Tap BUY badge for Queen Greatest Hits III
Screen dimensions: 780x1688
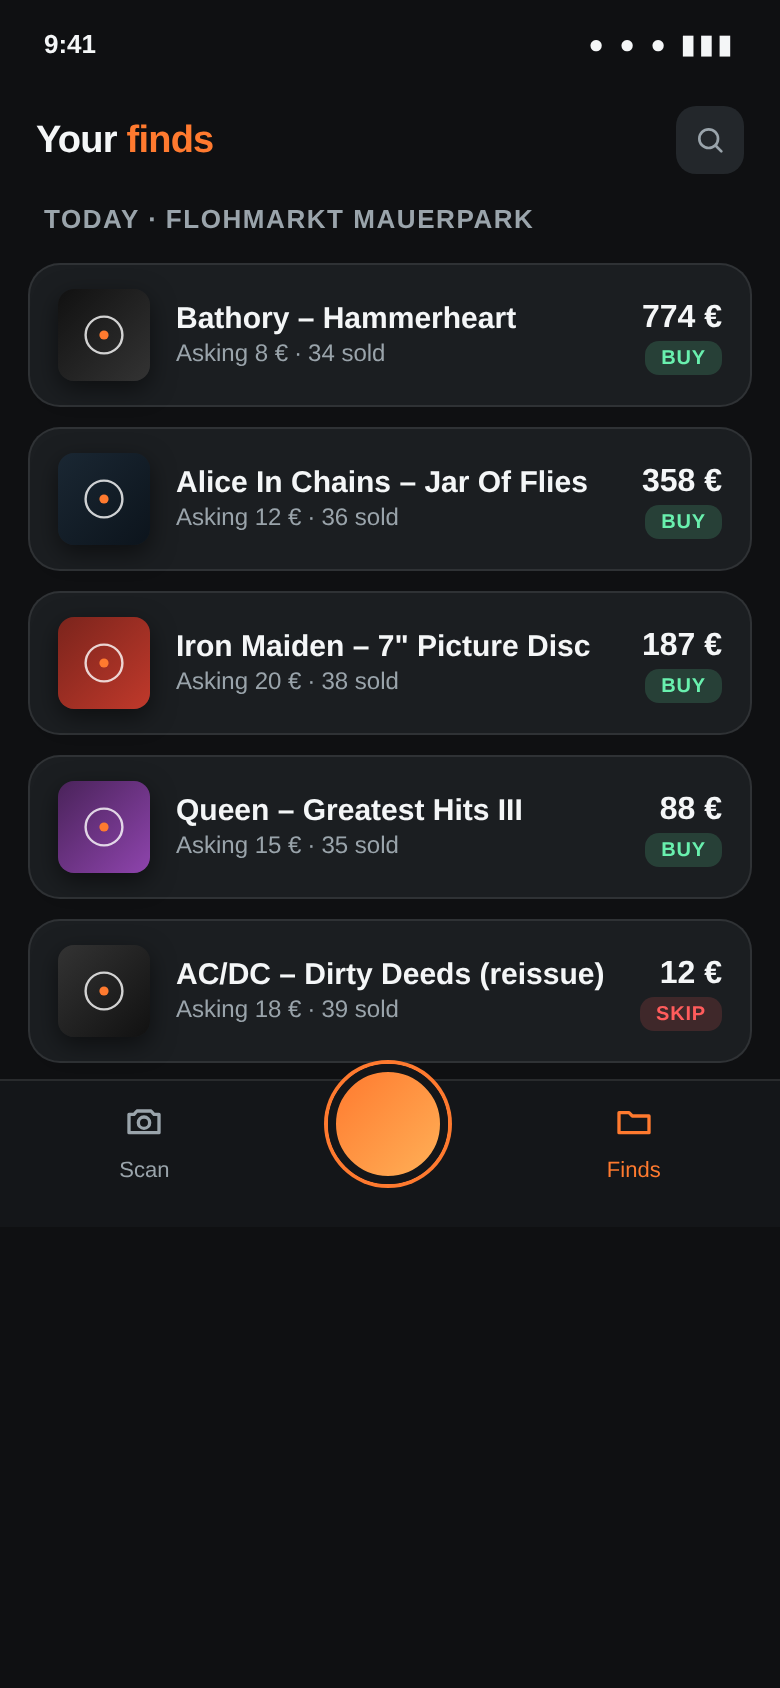tap(683, 850)
